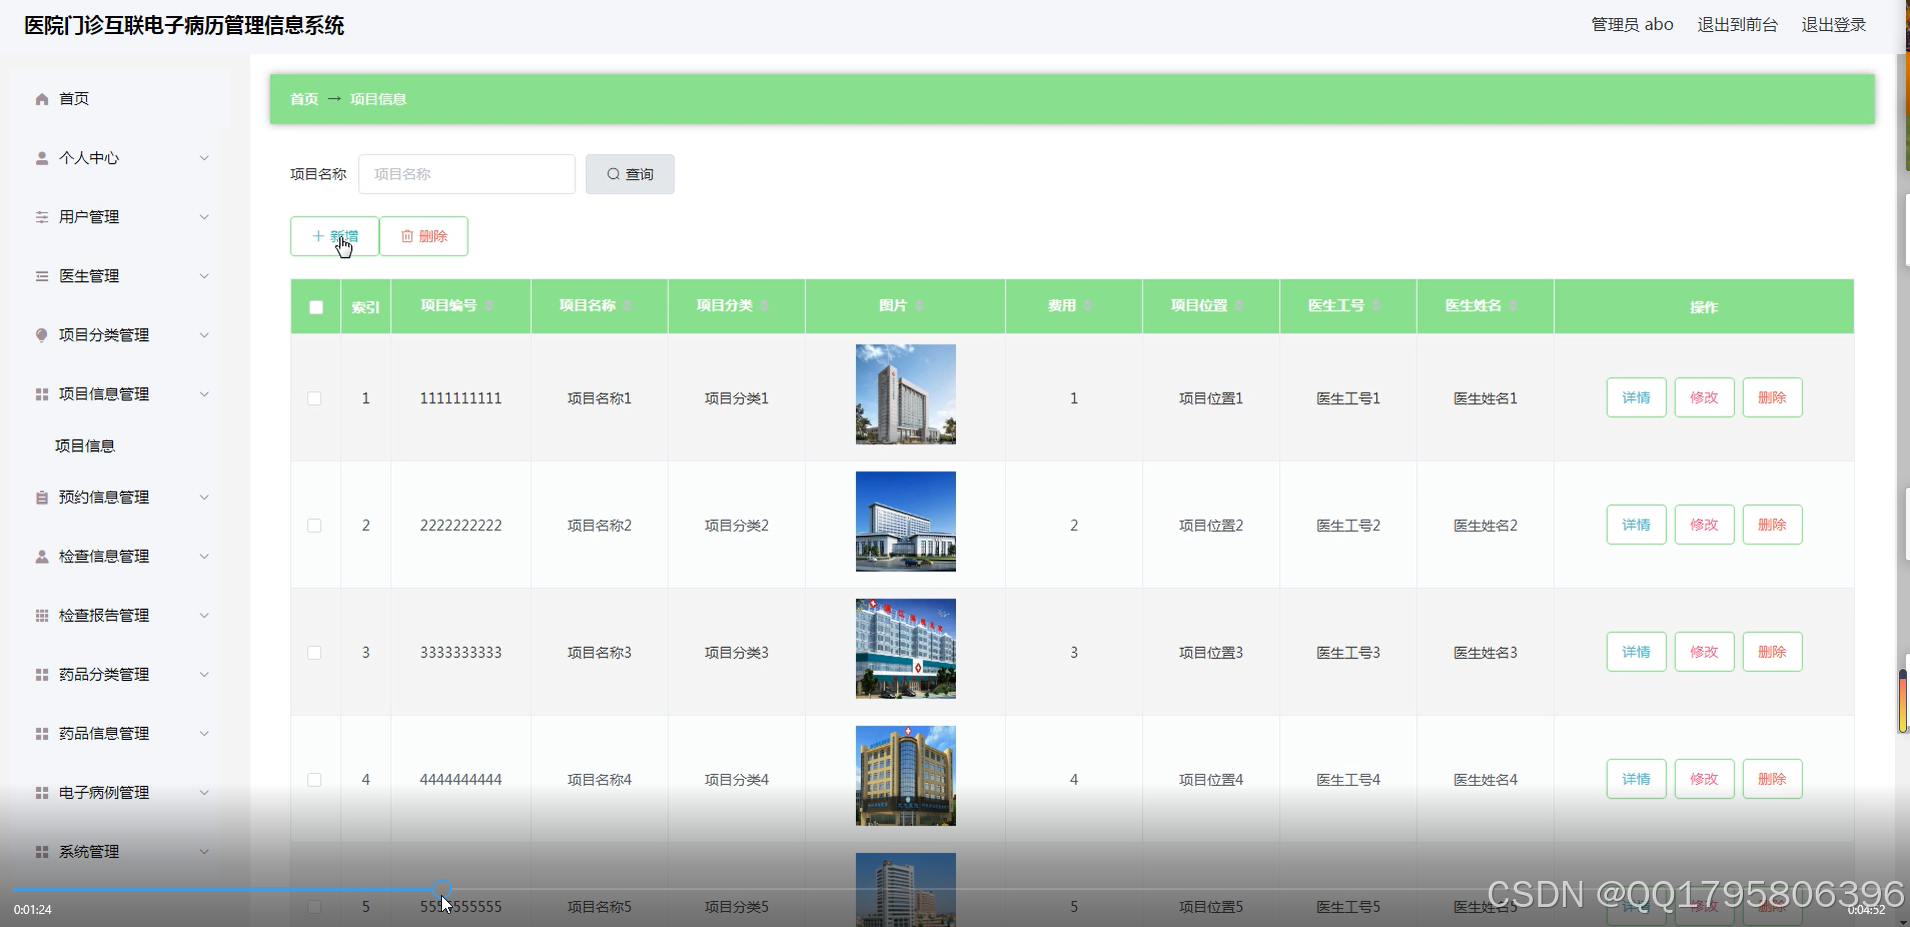This screenshot has height=927, width=1910.
Task: Click the 用户管理 sidebar icon
Action: pyautogui.click(x=42, y=217)
